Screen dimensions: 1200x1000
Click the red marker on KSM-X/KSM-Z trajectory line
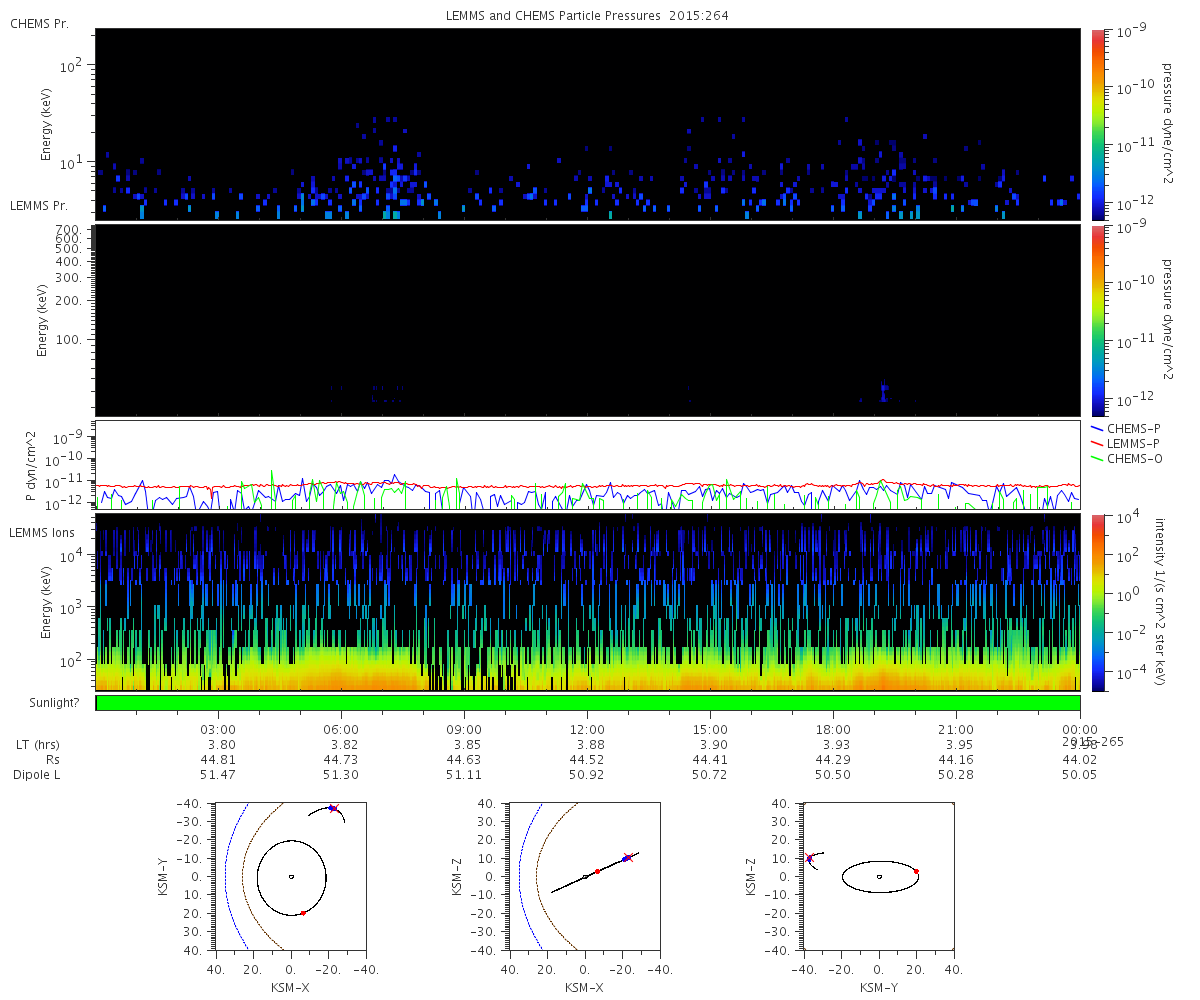(597, 872)
